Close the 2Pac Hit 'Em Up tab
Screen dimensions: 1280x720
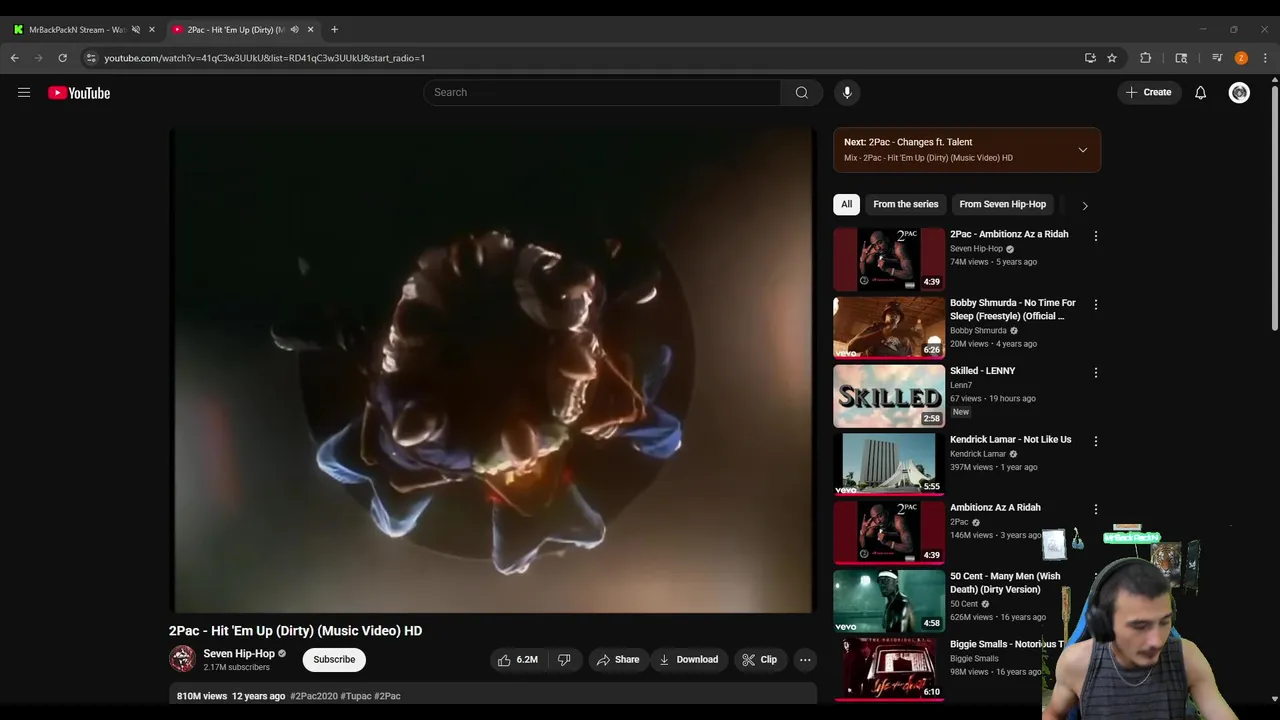tap(310, 29)
